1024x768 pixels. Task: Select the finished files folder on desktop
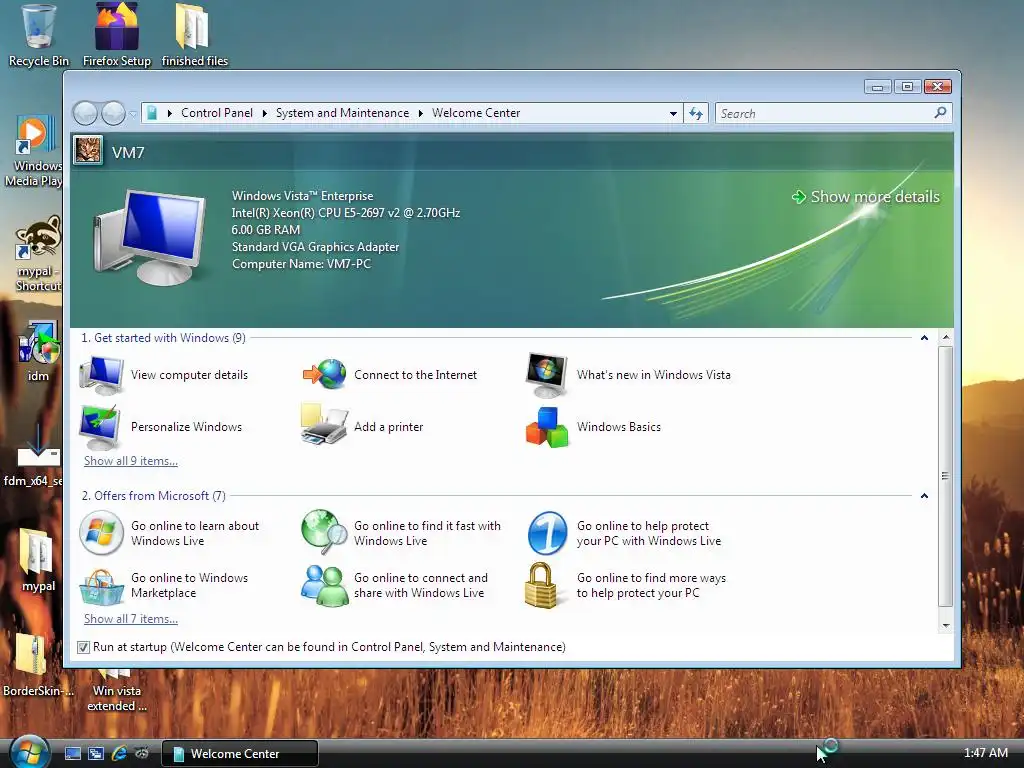tap(195, 35)
